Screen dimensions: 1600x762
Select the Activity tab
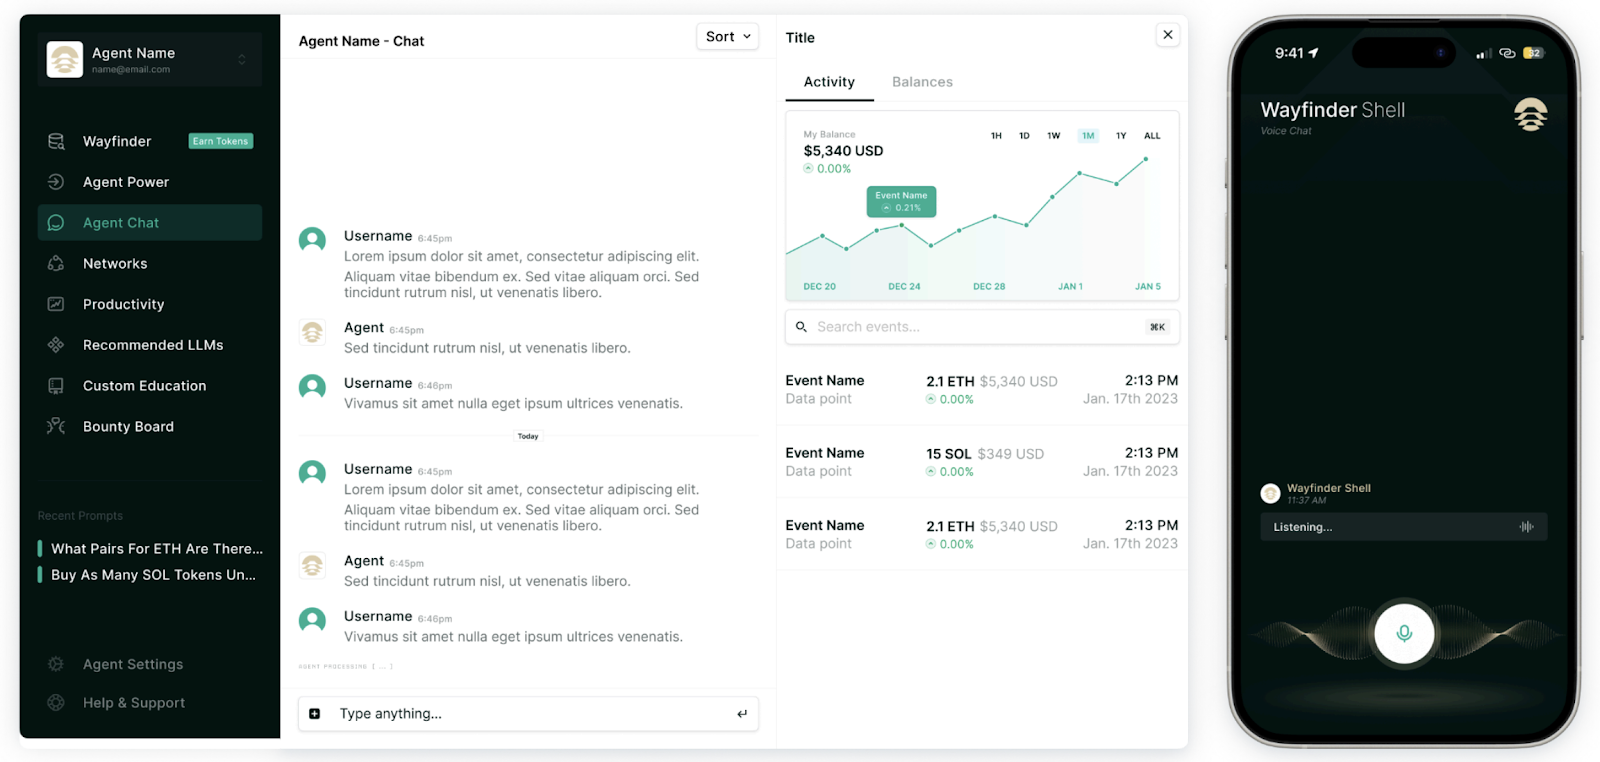(829, 82)
